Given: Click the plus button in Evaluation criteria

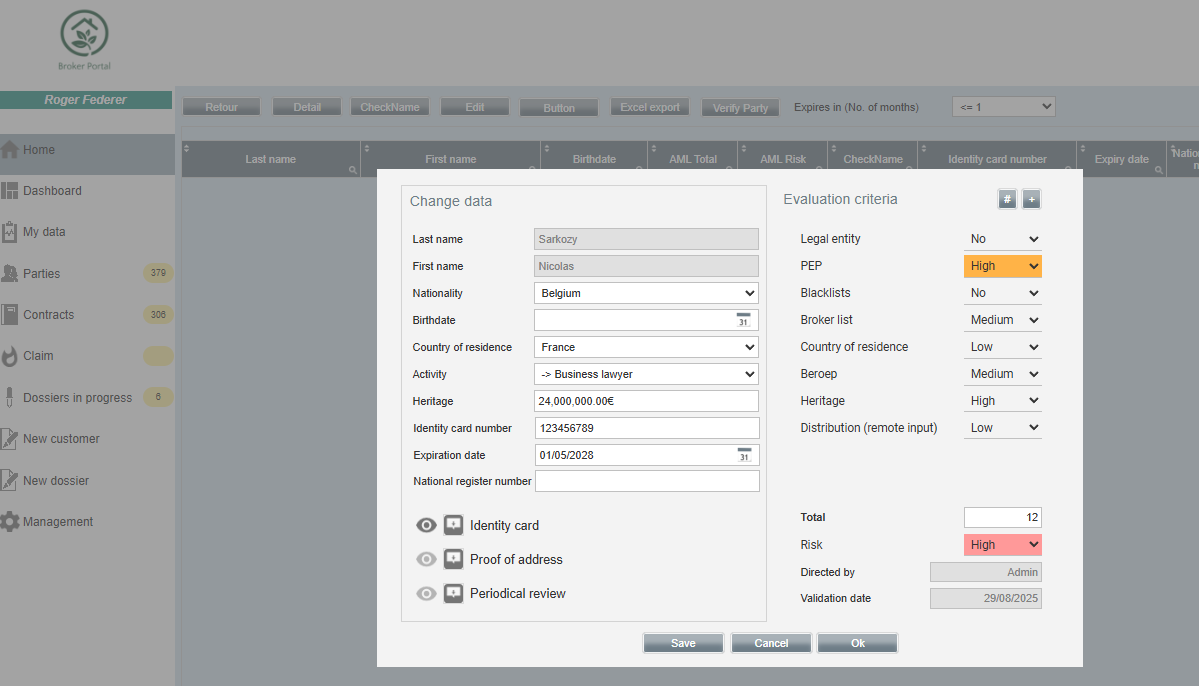Looking at the screenshot, I should pyautogui.click(x=1031, y=199).
